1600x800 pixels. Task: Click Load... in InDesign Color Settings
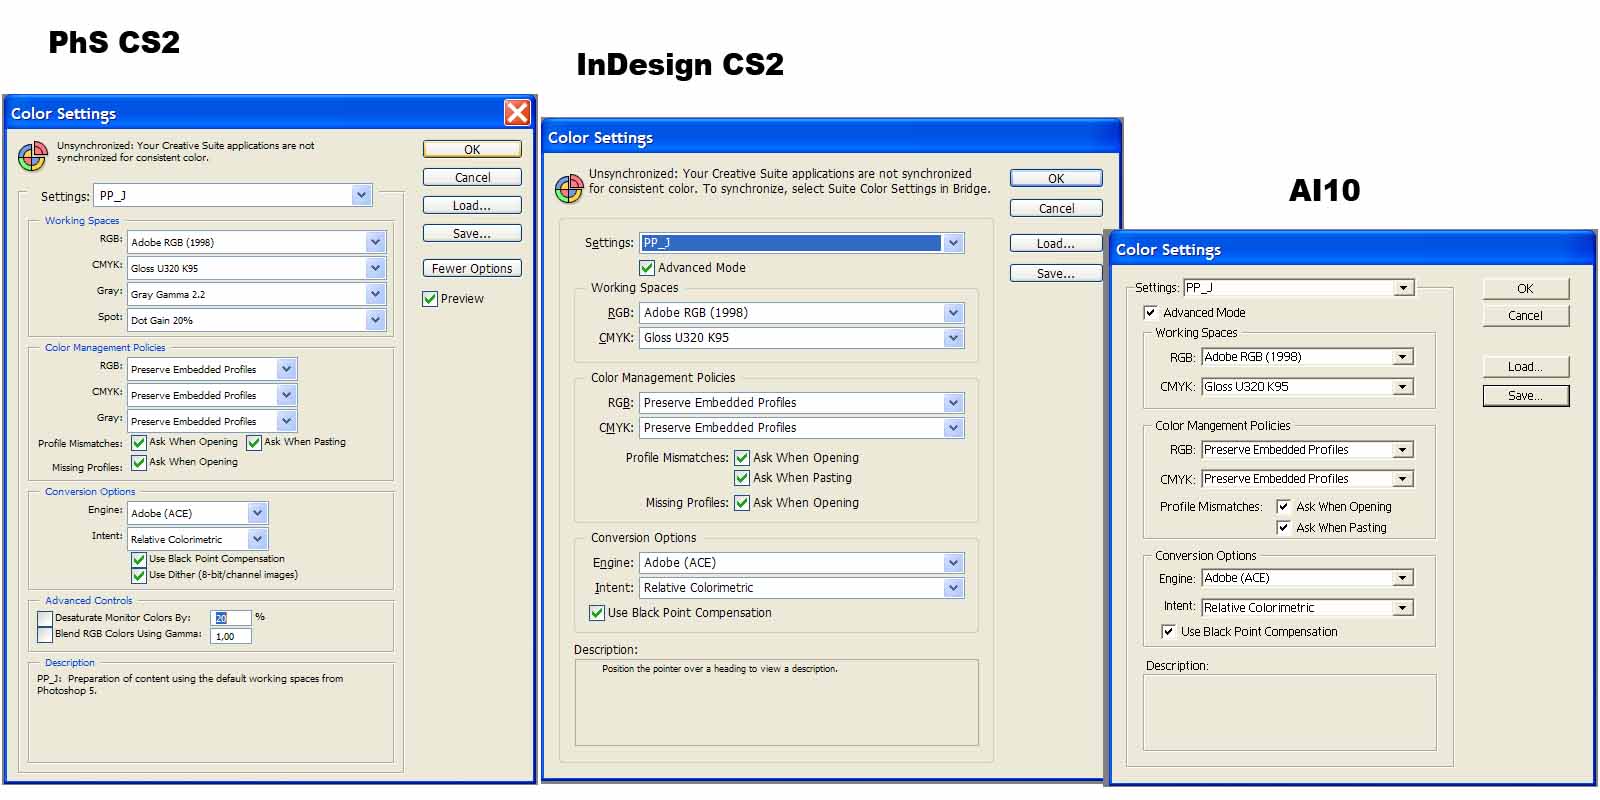pos(1056,243)
